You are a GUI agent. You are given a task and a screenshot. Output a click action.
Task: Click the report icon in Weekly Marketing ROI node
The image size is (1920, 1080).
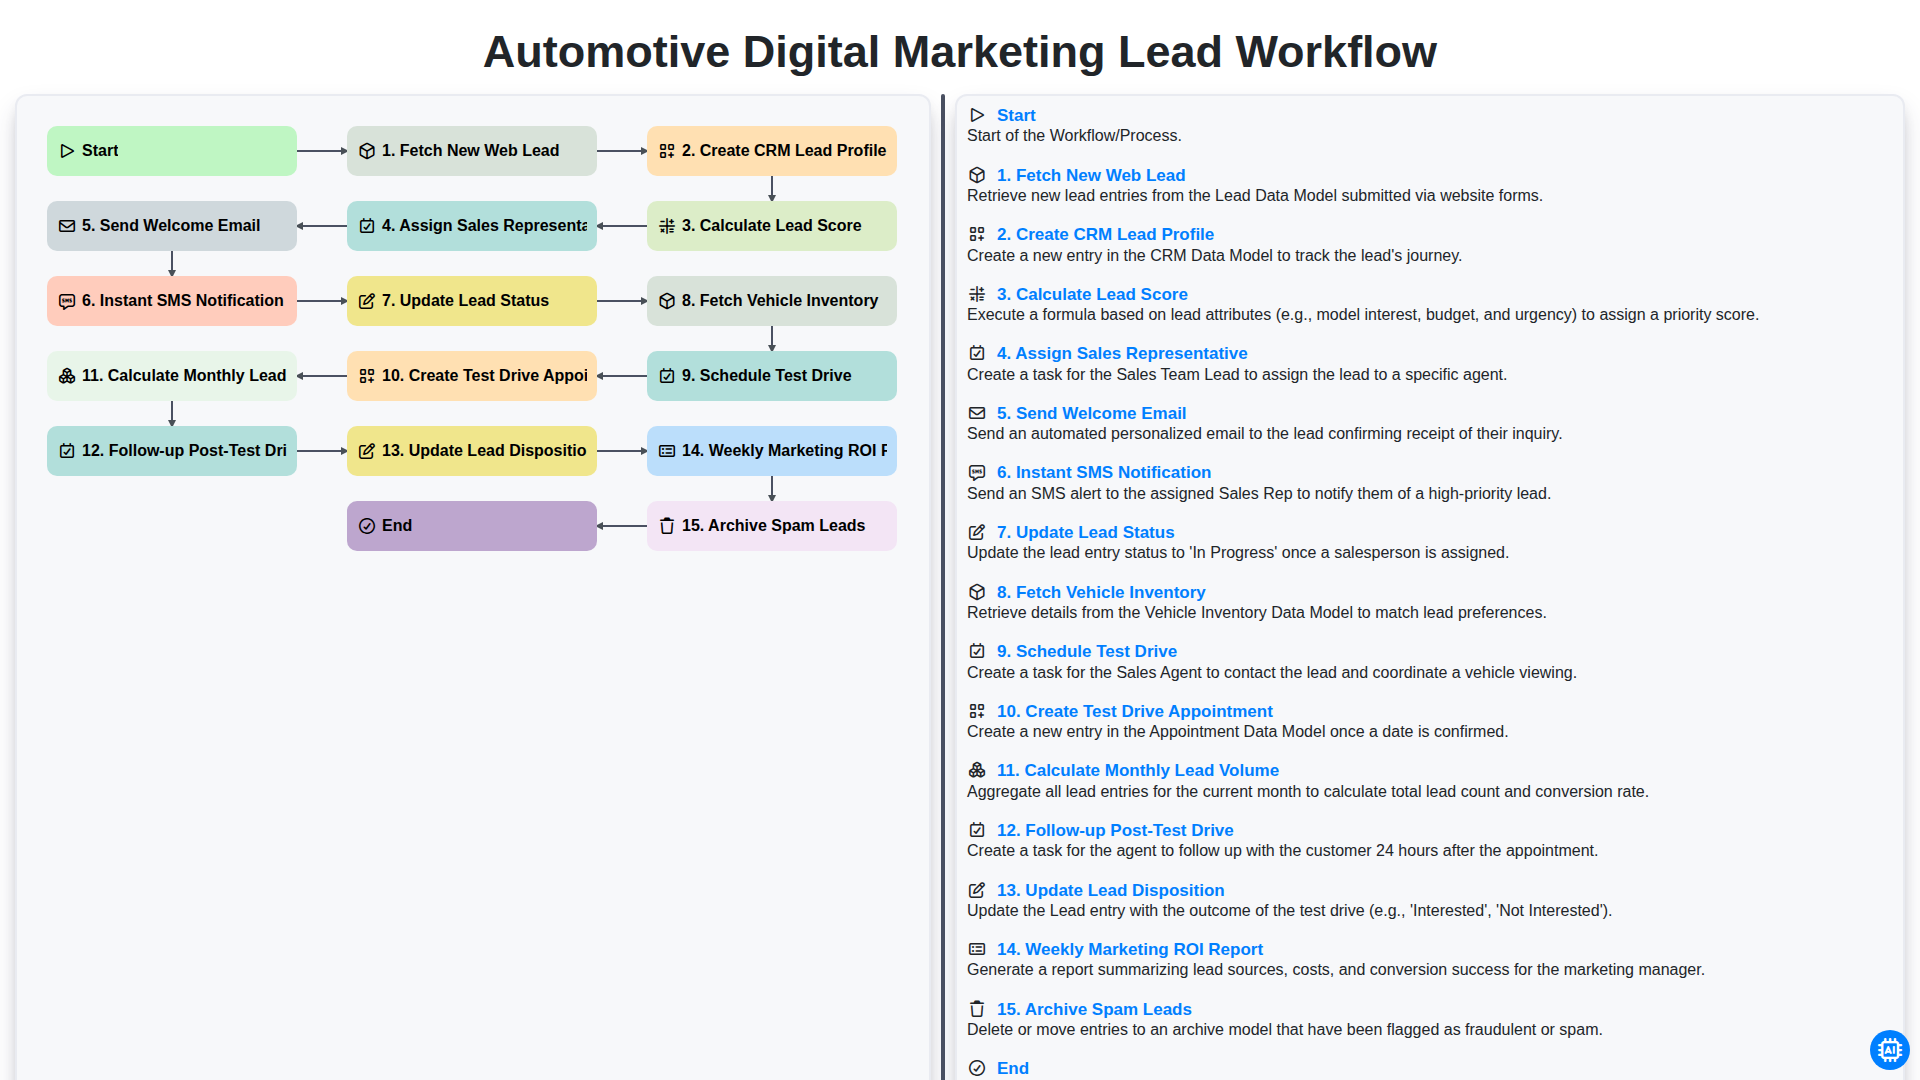667,451
